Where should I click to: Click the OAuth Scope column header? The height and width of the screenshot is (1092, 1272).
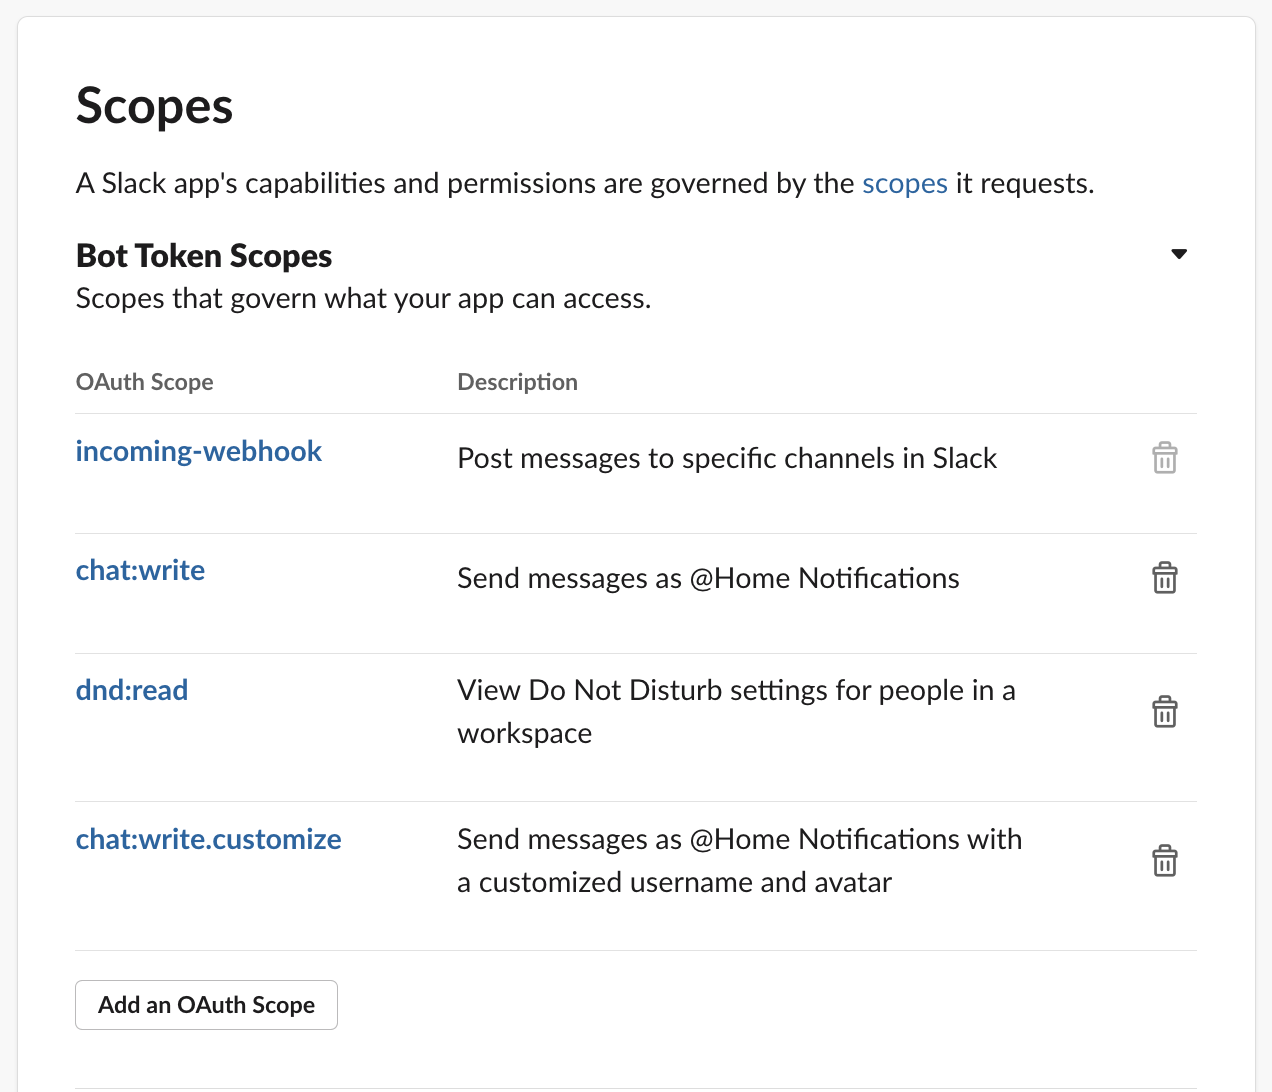[x=144, y=382]
